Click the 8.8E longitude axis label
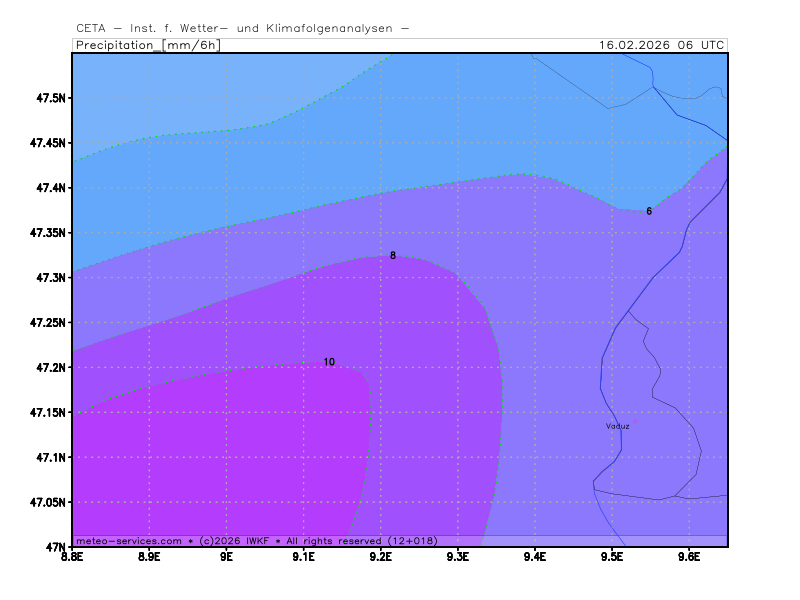Image resolution: width=800 pixels, height=600 pixels. click(72, 557)
